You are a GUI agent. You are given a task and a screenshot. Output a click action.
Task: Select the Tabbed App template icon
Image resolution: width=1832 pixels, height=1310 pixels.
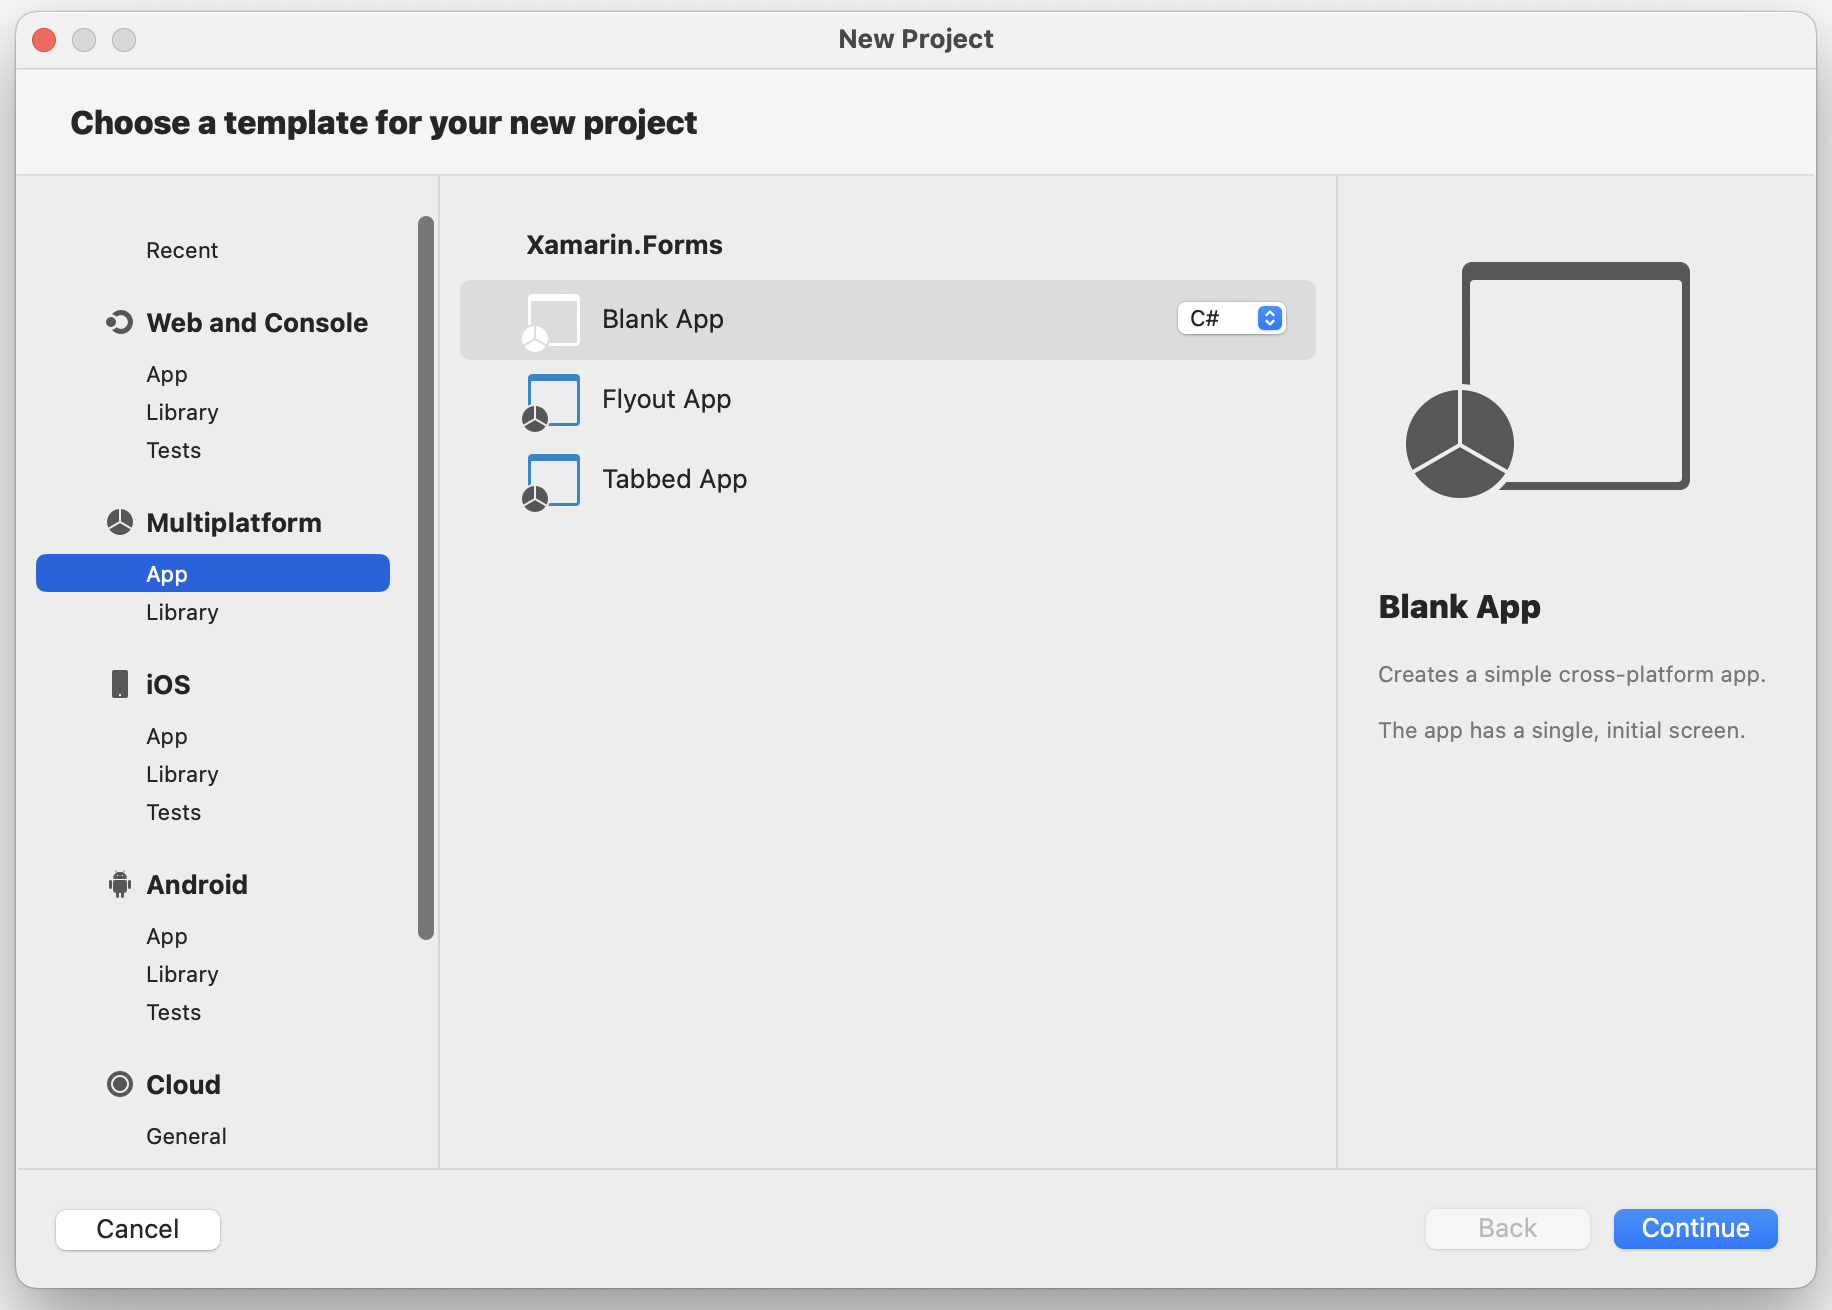(551, 480)
